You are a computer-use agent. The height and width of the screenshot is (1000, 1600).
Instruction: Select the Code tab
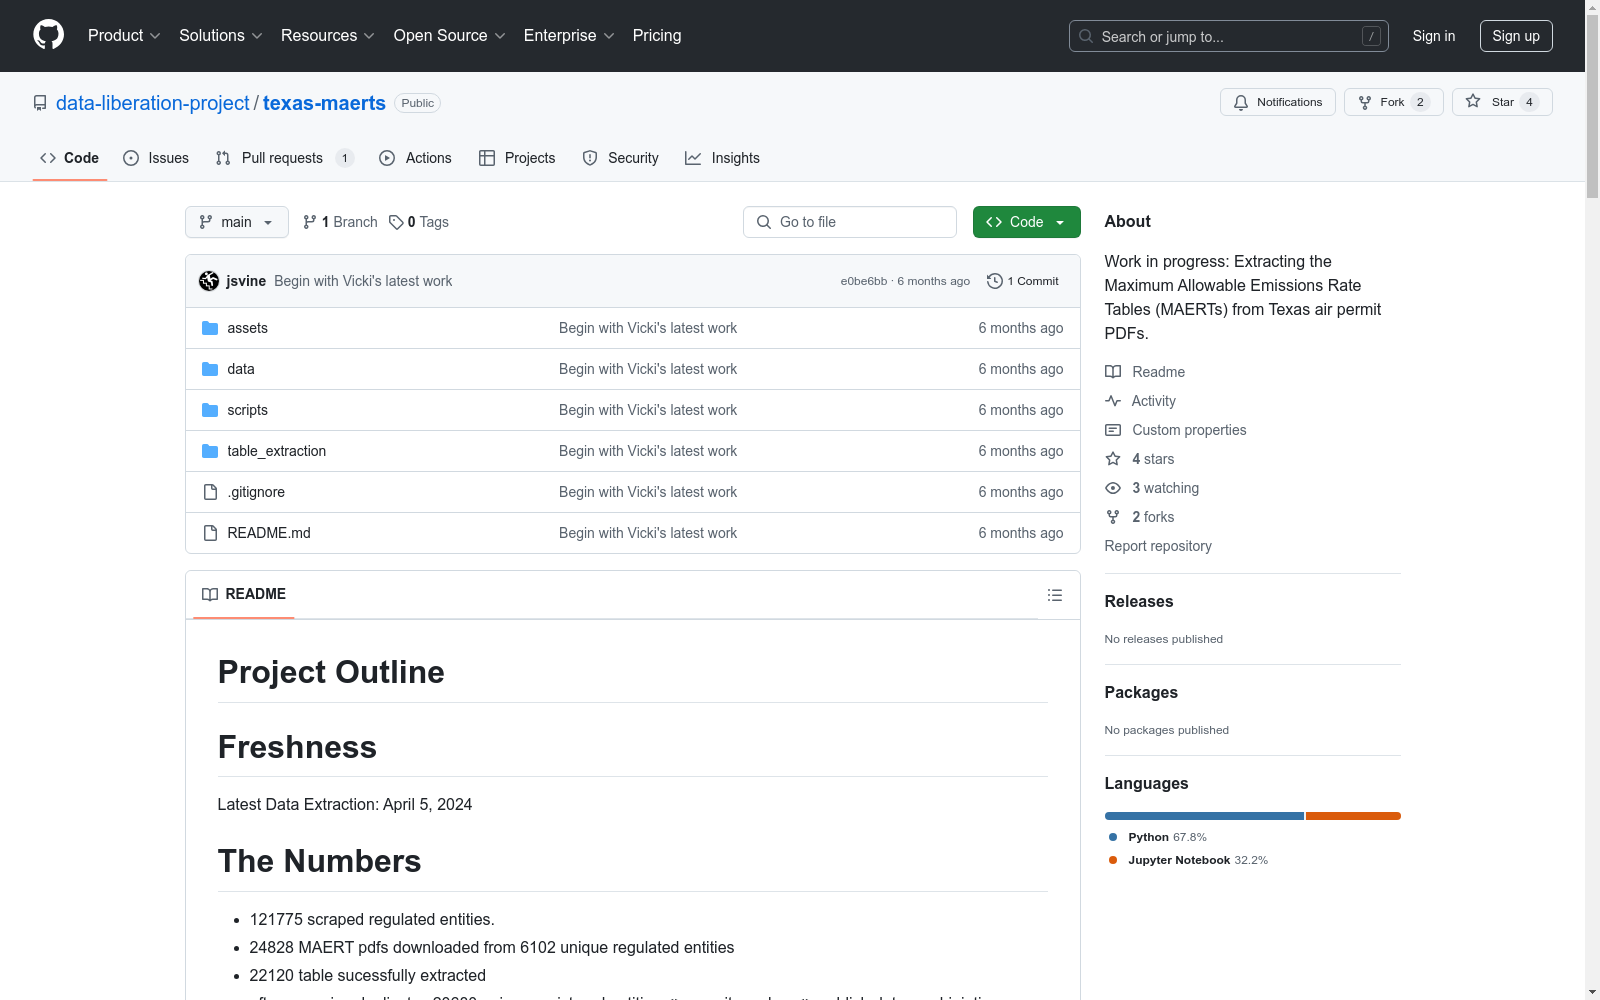coord(70,158)
